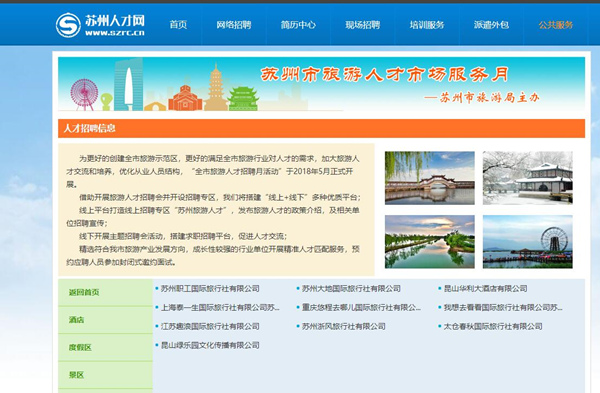Click the 苏州人才网 site logo
The width and height of the screenshot is (600, 393).
pos(100,25)
